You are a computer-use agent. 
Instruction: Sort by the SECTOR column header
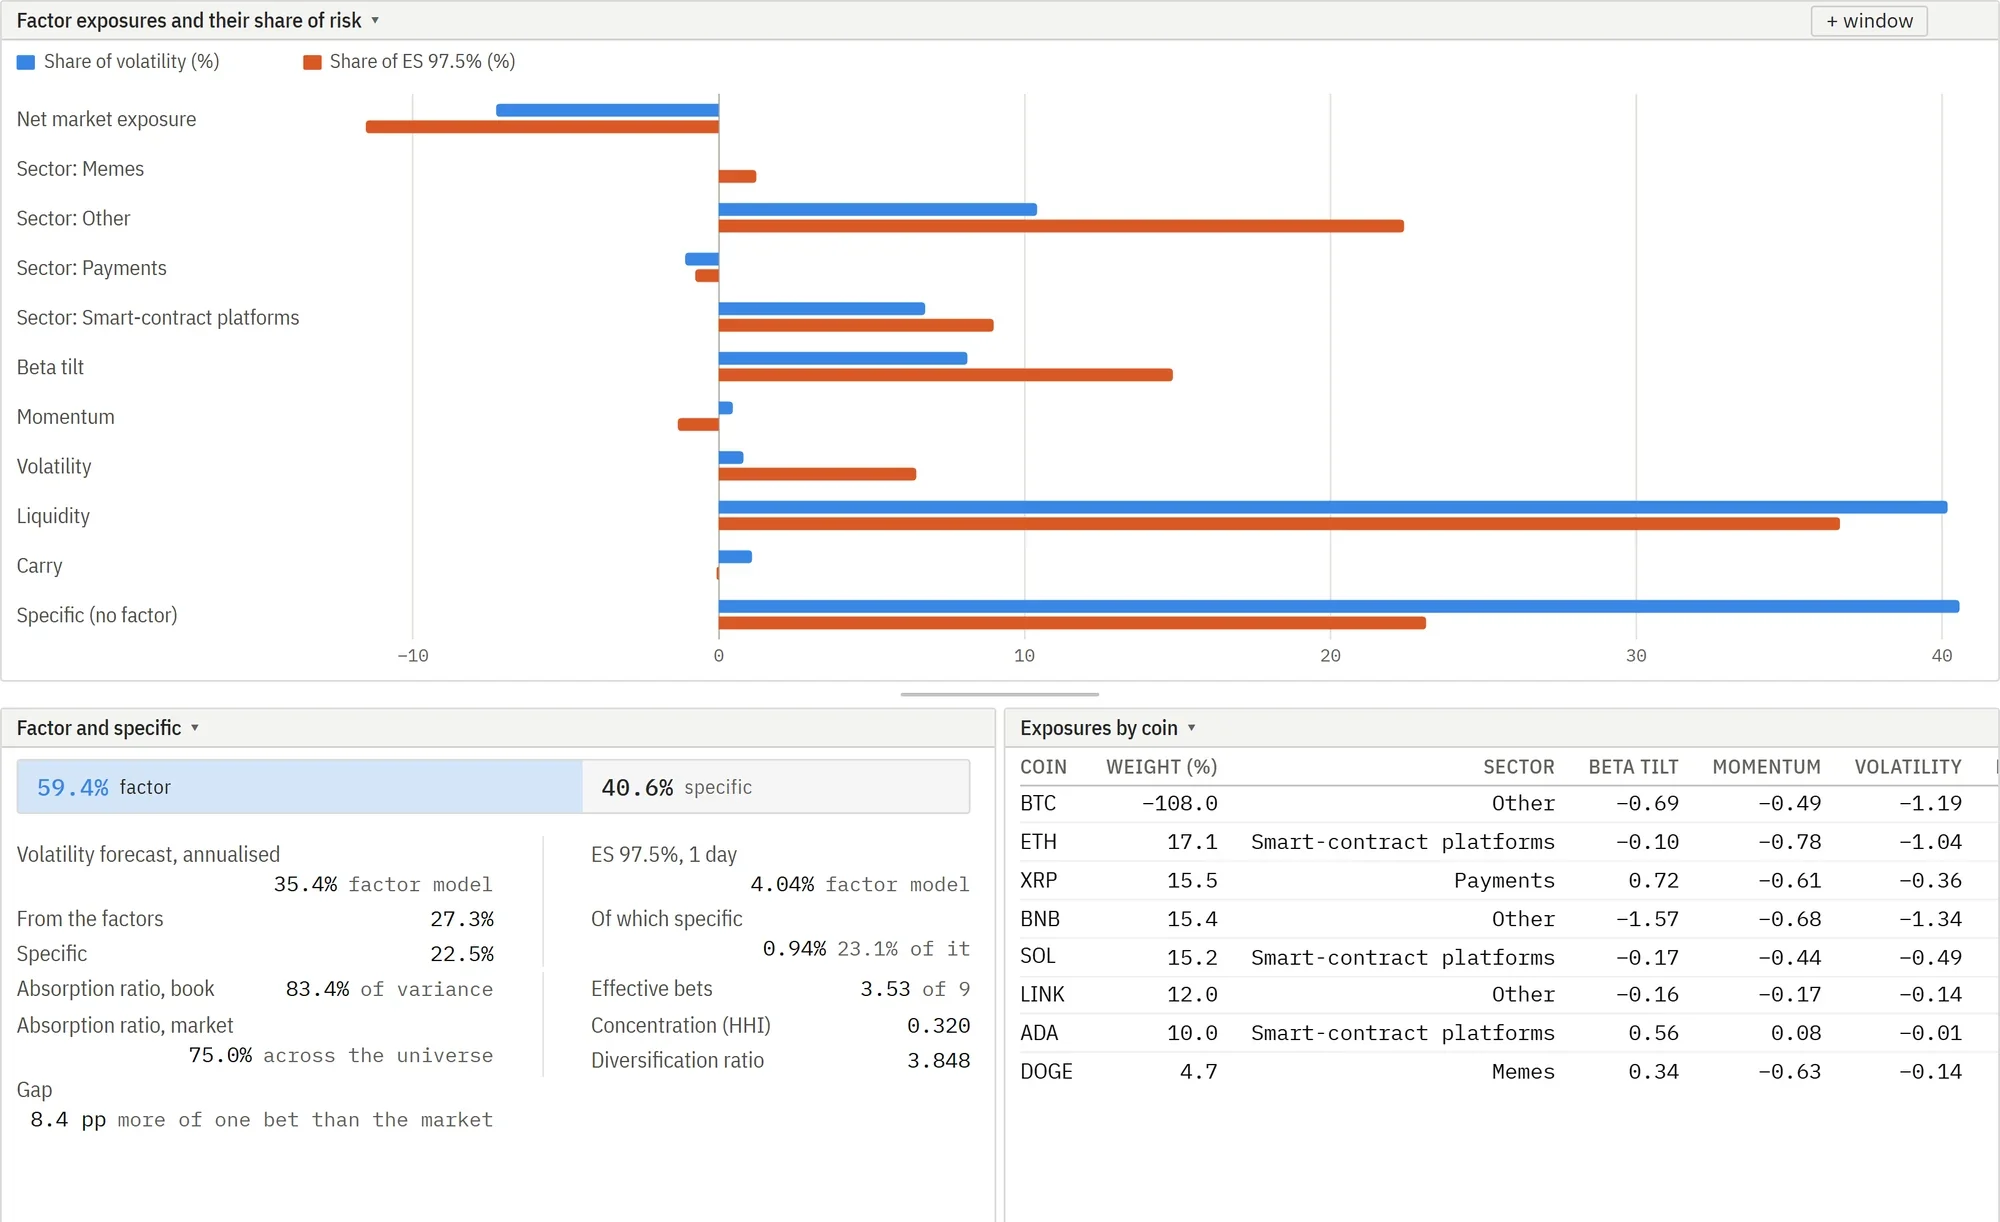1518,767
